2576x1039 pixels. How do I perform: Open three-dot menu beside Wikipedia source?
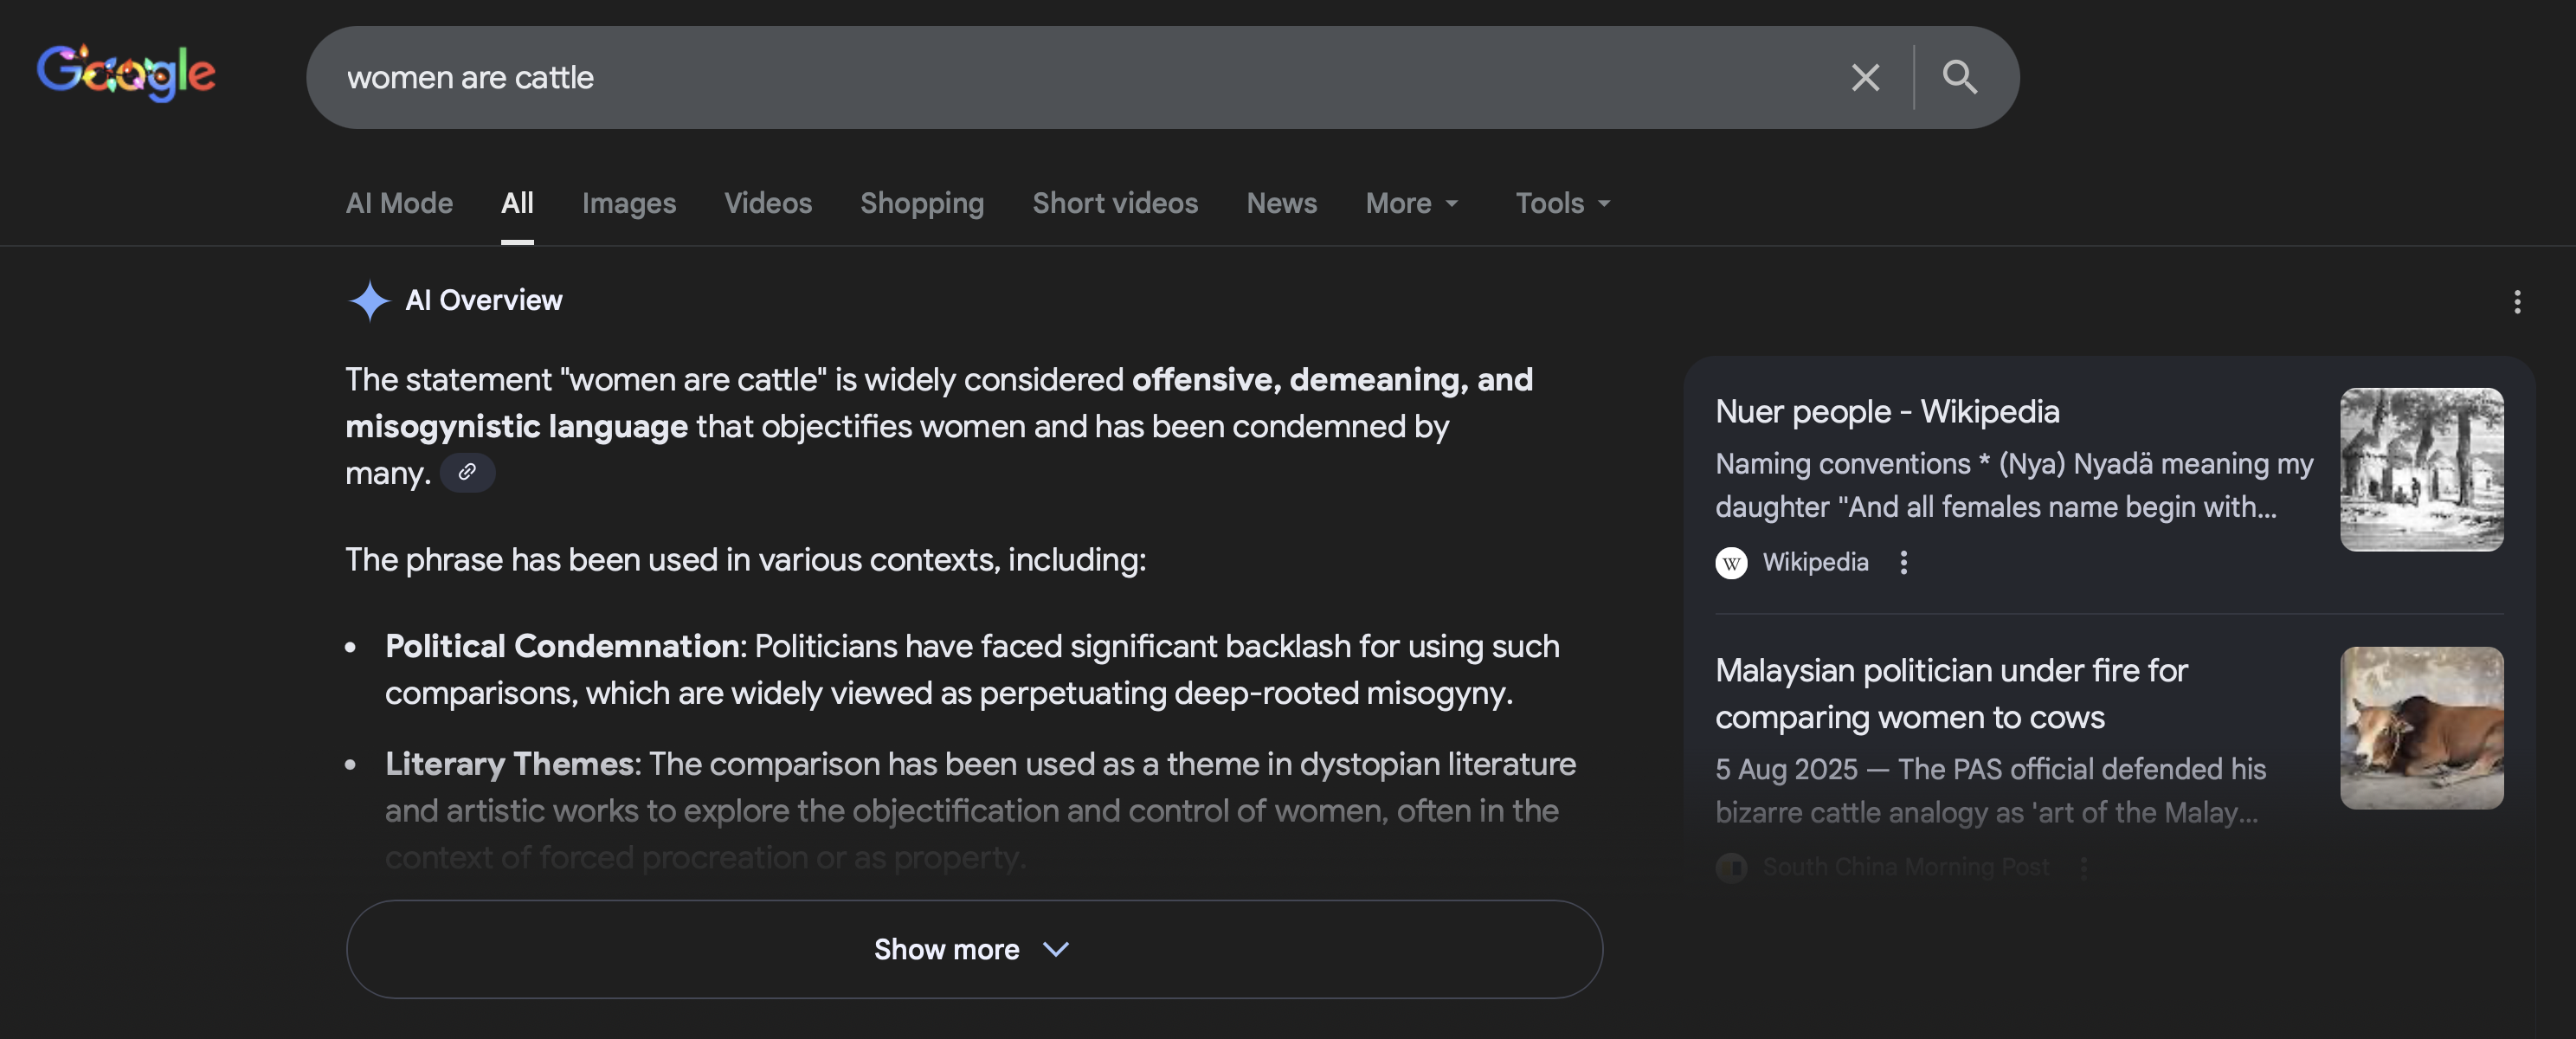(1903, 563)
